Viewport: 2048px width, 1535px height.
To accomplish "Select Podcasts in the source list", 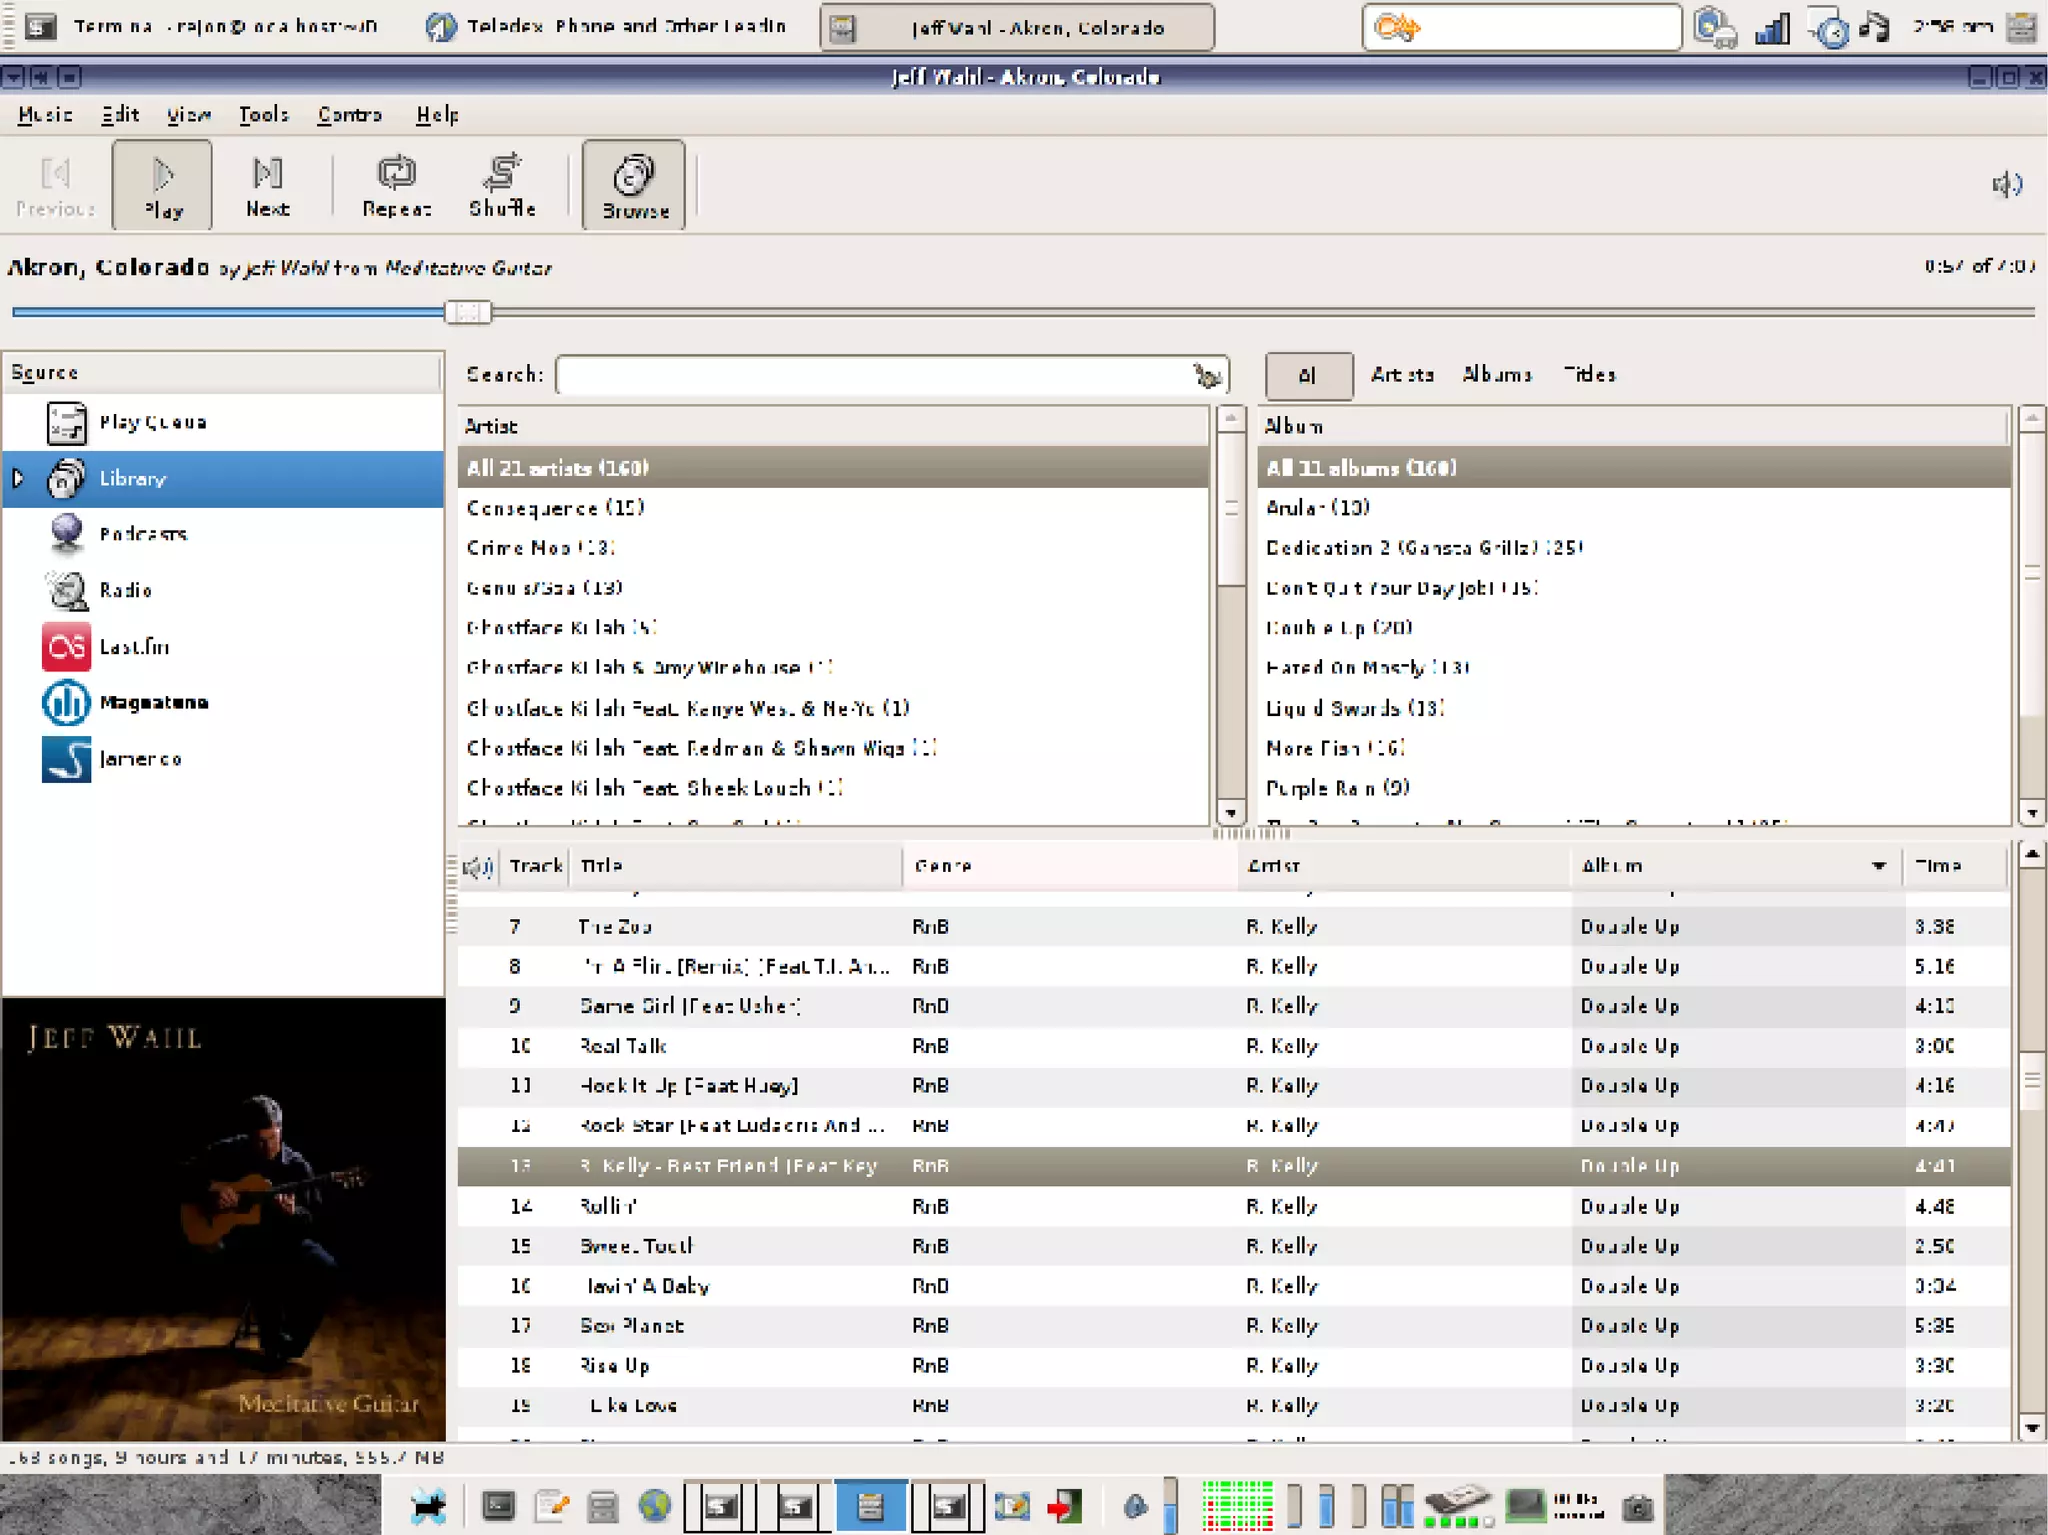I will pos(142,534).
